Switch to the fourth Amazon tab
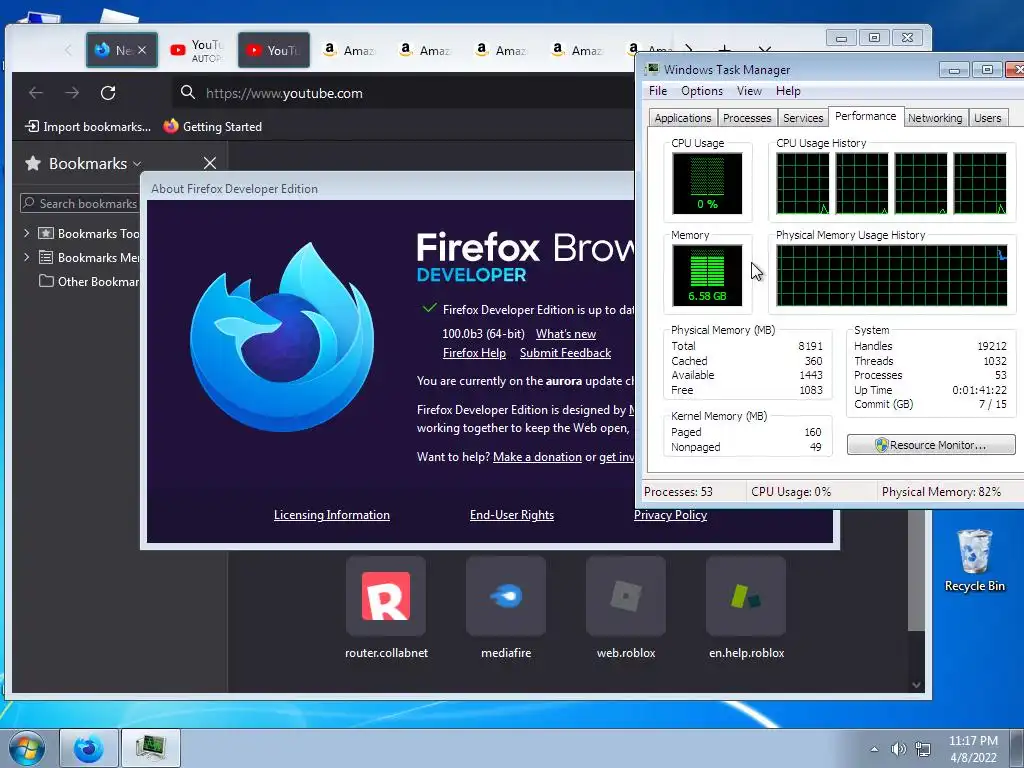Screen dimensions: 1024x768 coord(577,50)
